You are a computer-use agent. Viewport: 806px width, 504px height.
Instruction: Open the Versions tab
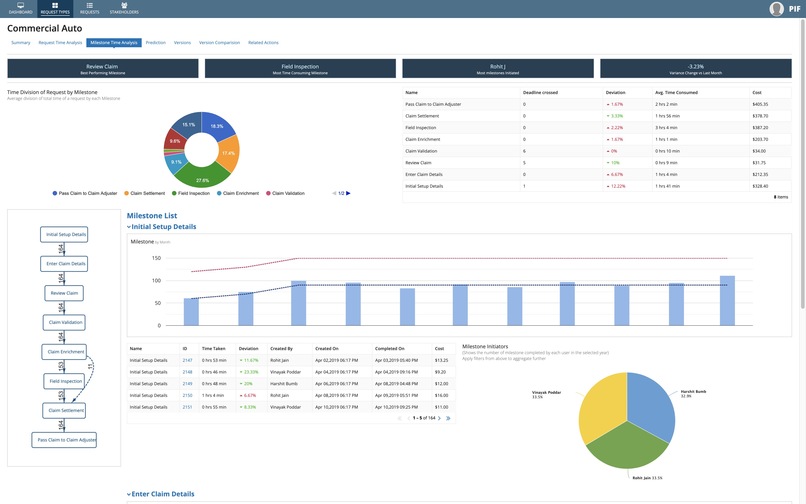pos(182,43)
